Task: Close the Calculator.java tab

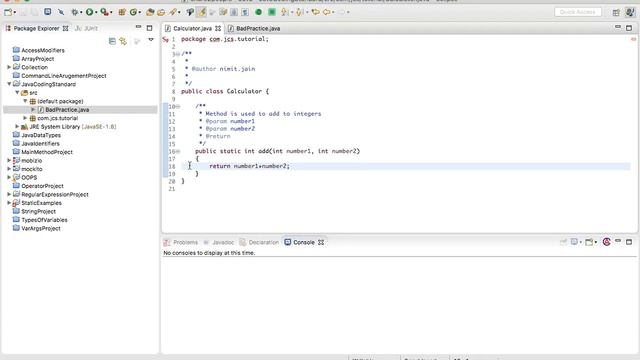Action: click(218, 28)
